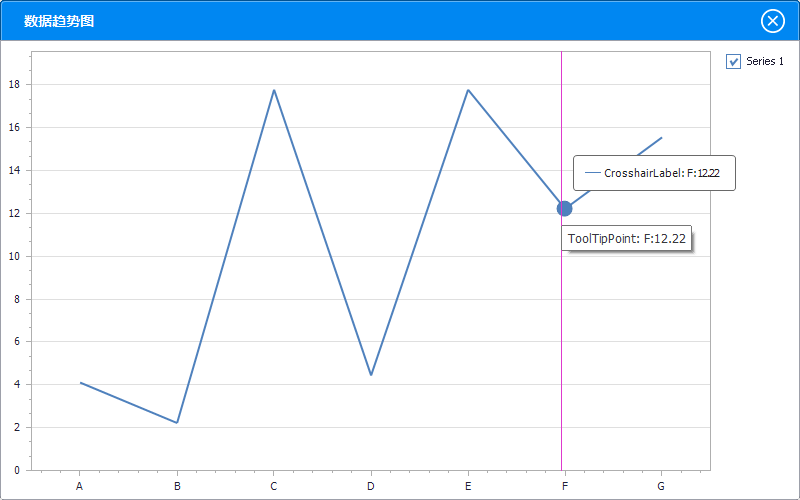Click the line low point above B
This screenshot has width=800, height=500.
(177, 422)
